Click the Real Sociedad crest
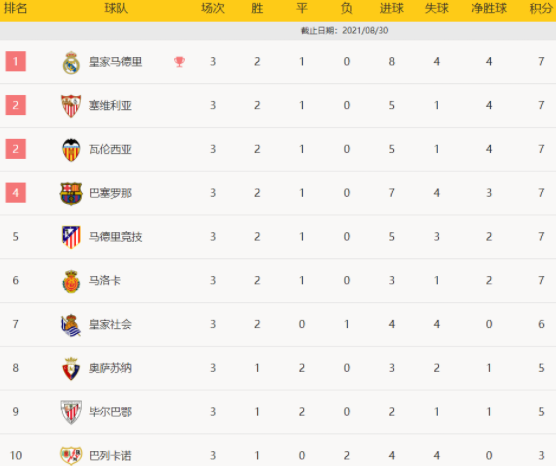Viewport: 556px width, 466px height. [71, 325]
